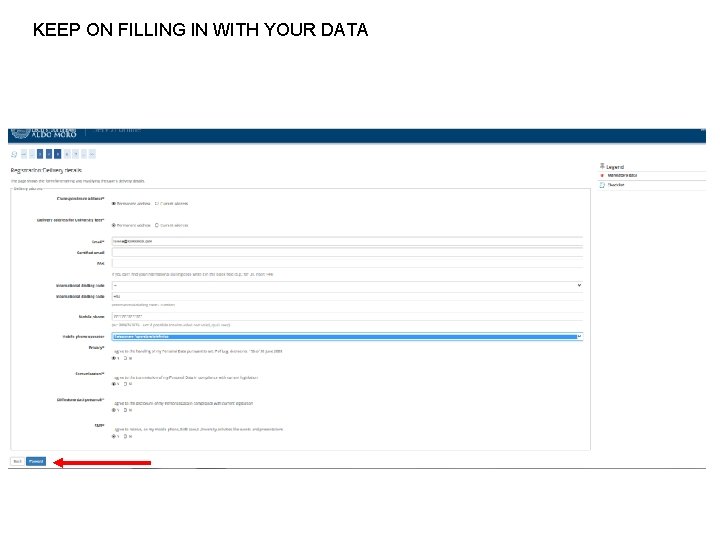Click the Legend heading text

[x=615, y=167]
